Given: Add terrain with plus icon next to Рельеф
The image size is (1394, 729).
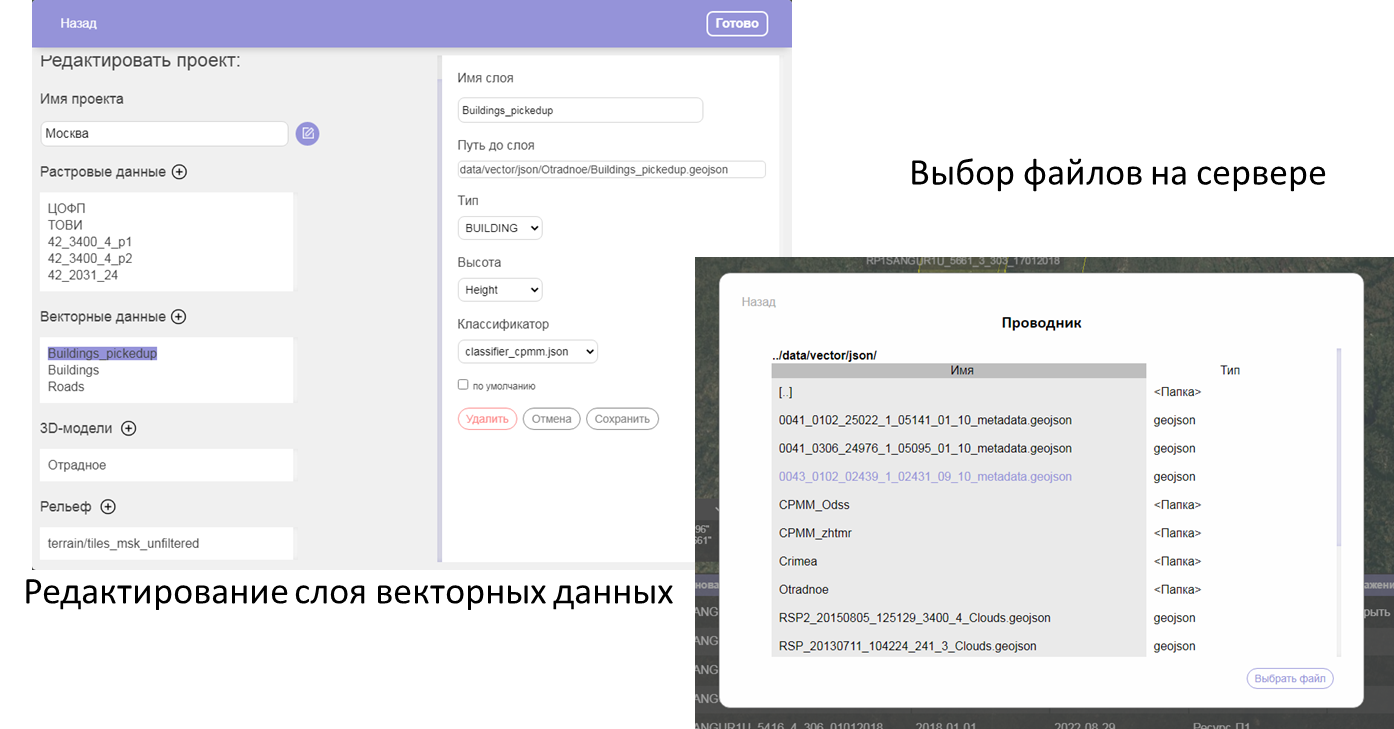Looking at the screenshot, I should pyautogui.click(x=108, y=507).
